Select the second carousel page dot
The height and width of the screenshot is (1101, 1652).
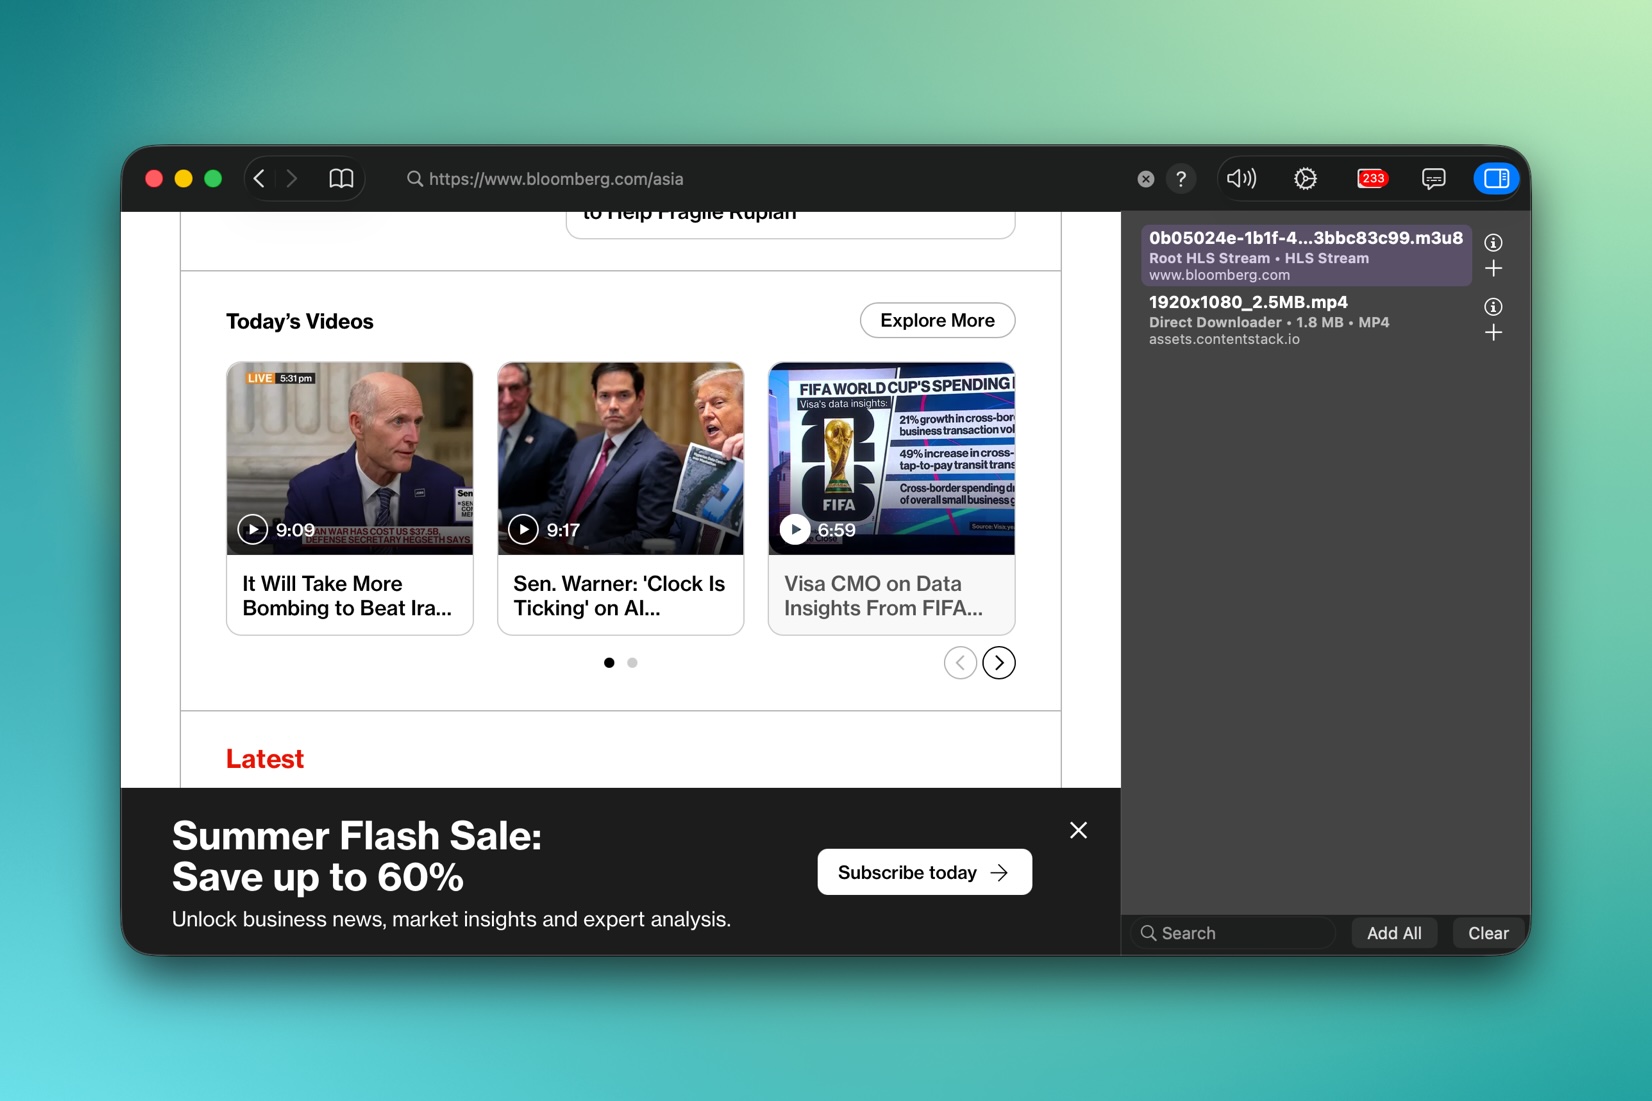(x=632, y=663)
